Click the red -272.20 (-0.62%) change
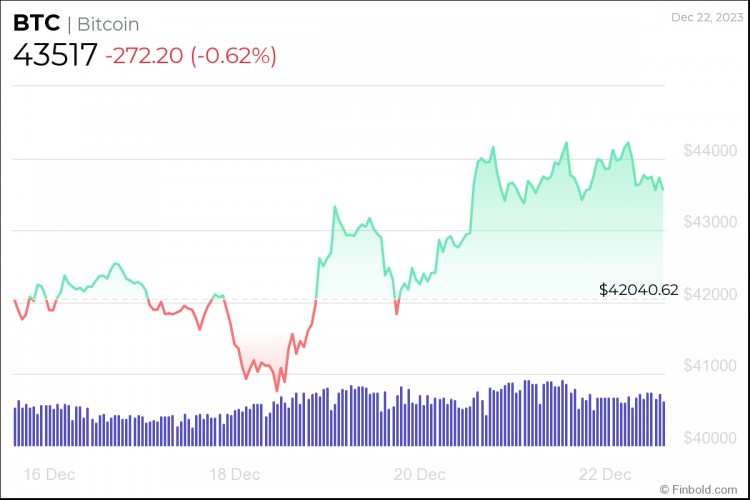 pyautogui.click(x=190, y=57)
